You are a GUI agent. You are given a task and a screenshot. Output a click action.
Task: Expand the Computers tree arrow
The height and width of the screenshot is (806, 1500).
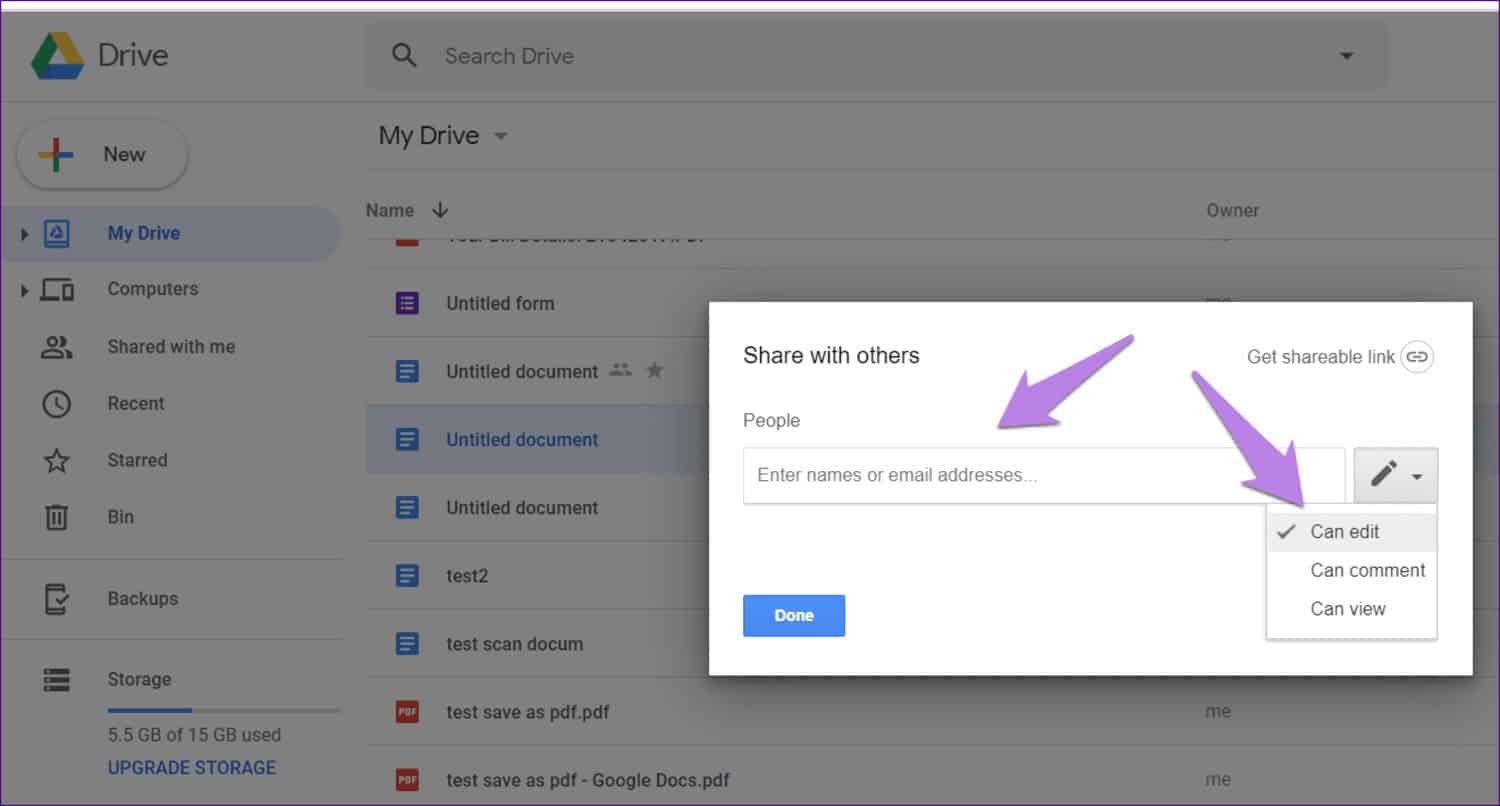point(24,290)
